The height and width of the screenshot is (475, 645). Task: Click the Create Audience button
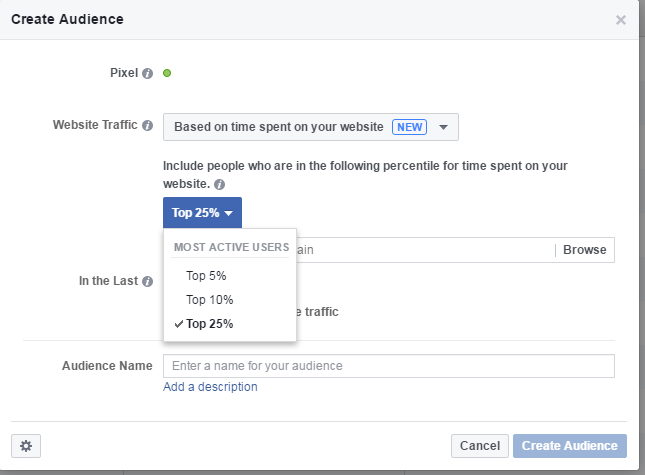pos(570,446)
